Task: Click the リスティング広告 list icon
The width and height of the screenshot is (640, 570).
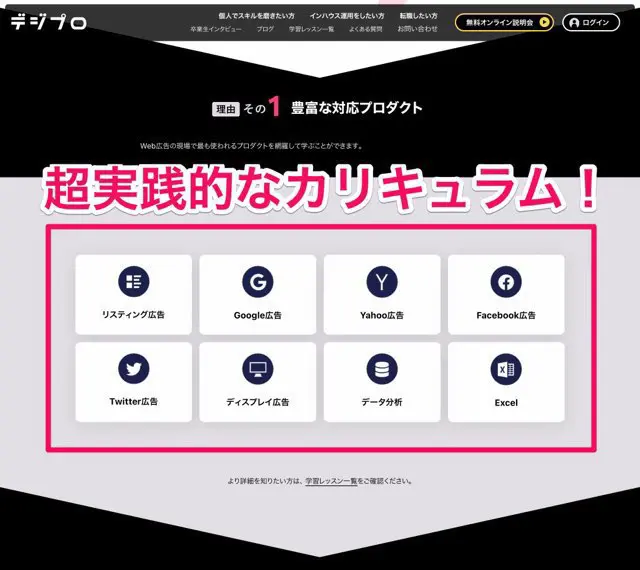Action: [x=133, y=281]
